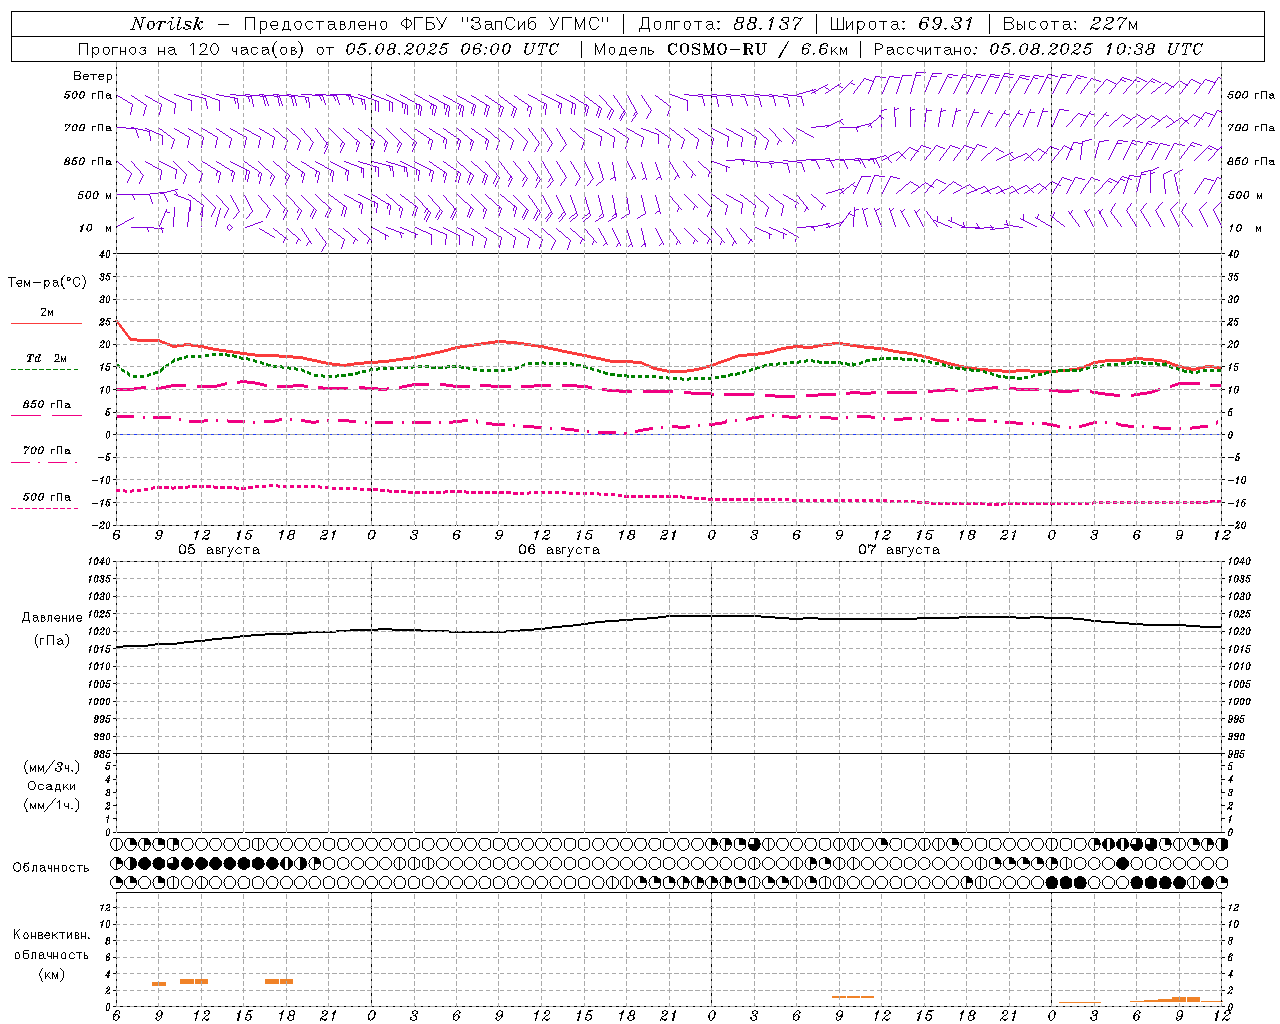This screenshot has width=1280, height=1024.
Task: Click the 05 августа date label
Action: pyautogui.click(x=219, y=550)
